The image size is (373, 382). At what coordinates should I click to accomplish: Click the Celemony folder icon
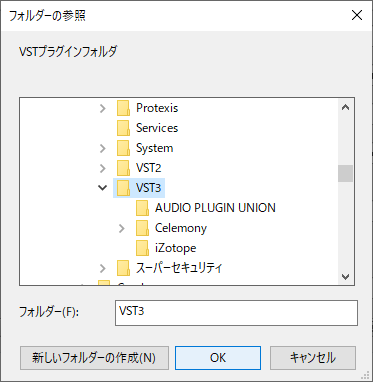[142, 228]
